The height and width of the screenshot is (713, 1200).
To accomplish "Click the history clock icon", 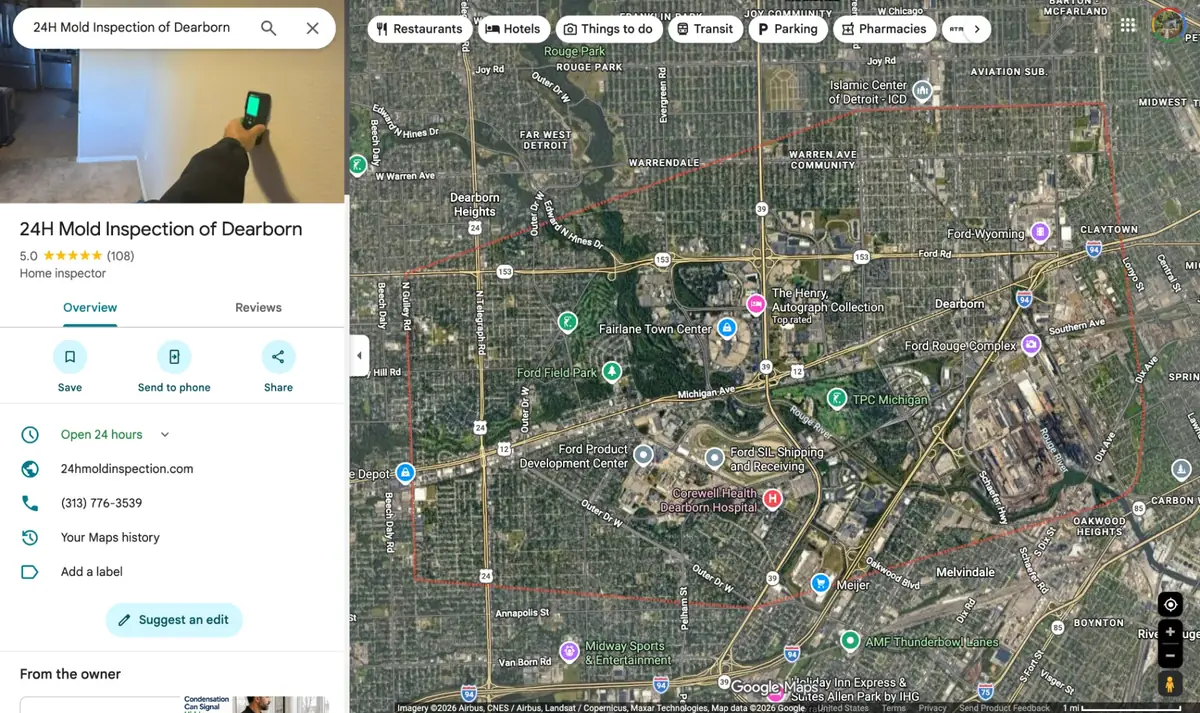I will click(30, 537).
